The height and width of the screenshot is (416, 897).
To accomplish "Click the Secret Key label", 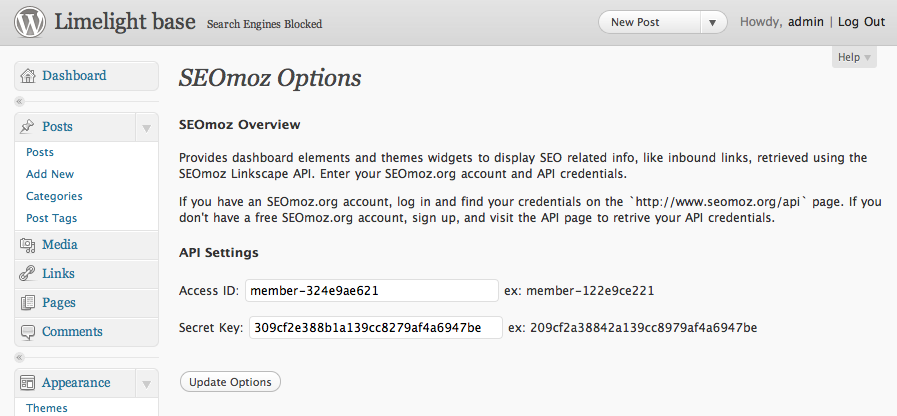I will (211, 328).
